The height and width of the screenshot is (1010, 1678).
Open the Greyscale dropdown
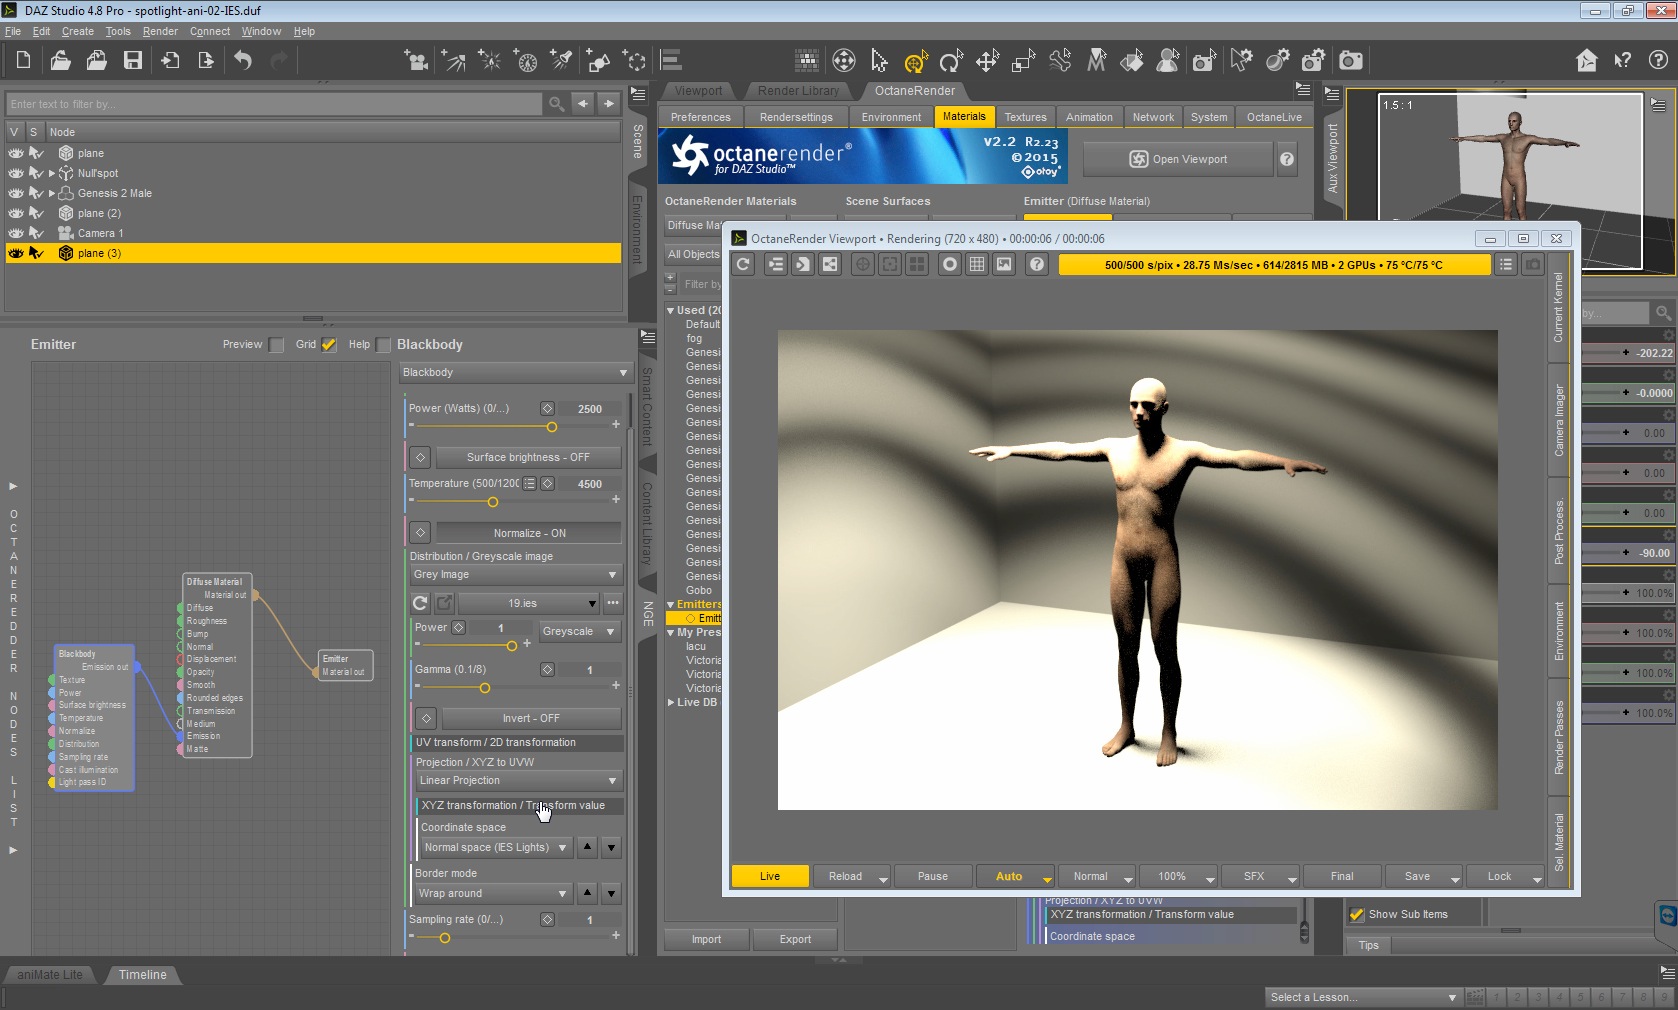point(580,631)
